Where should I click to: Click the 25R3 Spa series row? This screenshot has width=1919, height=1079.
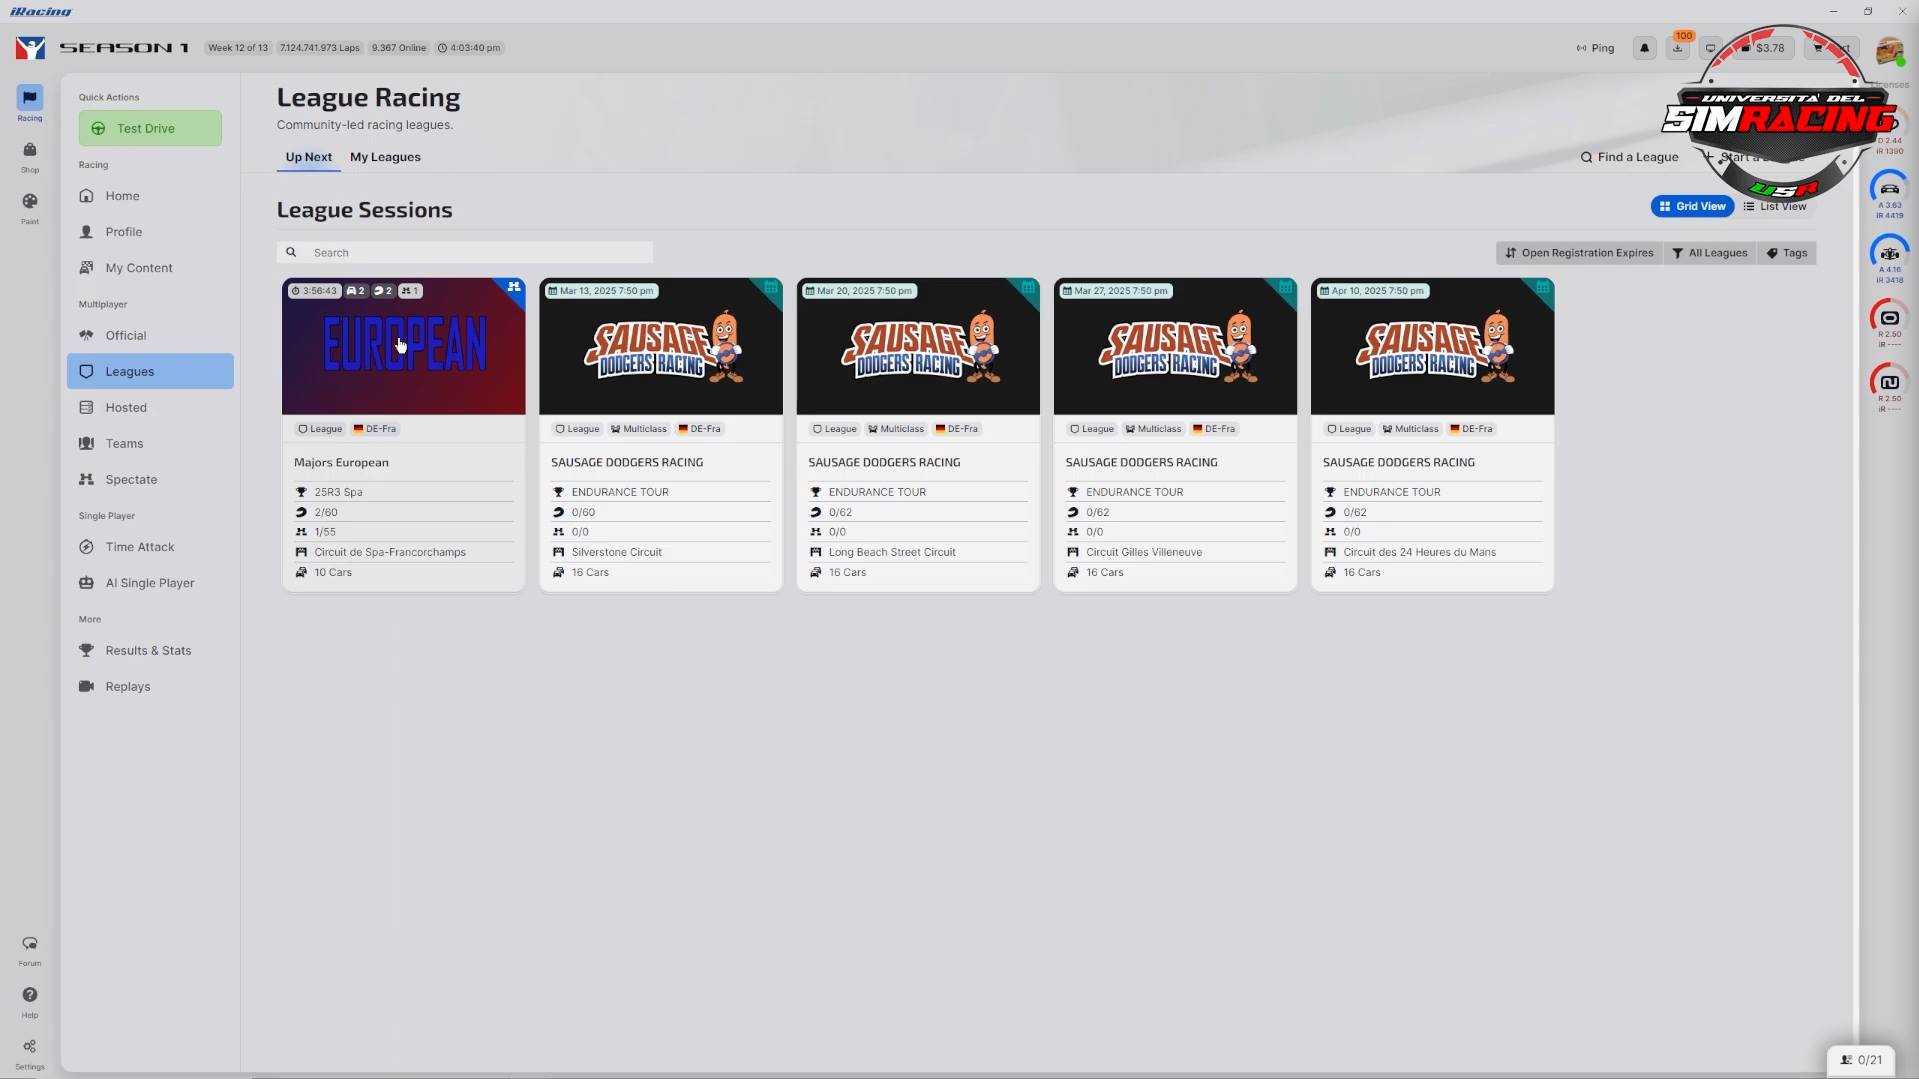click(403, 492)
